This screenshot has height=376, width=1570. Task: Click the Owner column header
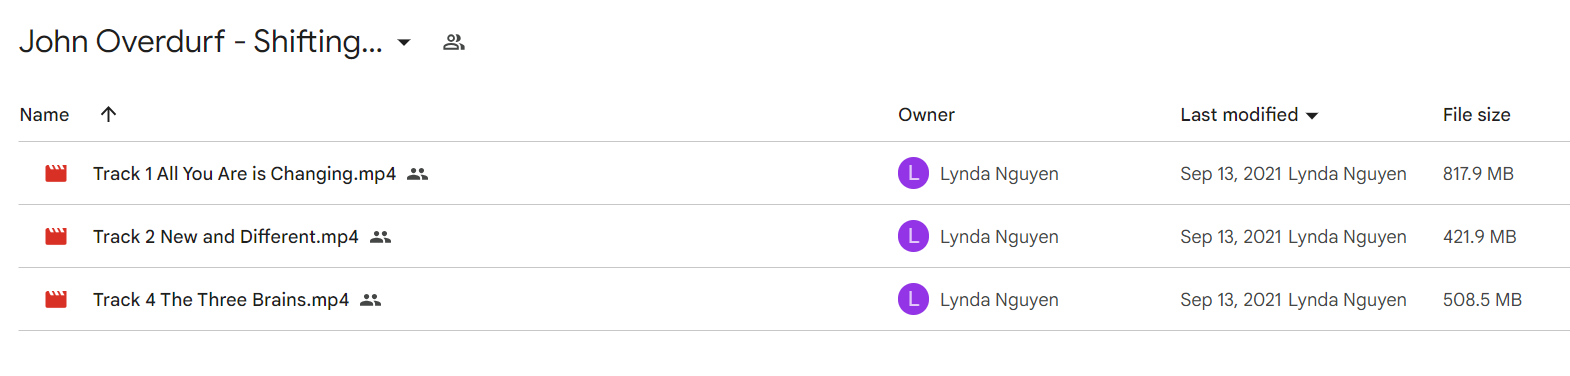pos(926,115)
